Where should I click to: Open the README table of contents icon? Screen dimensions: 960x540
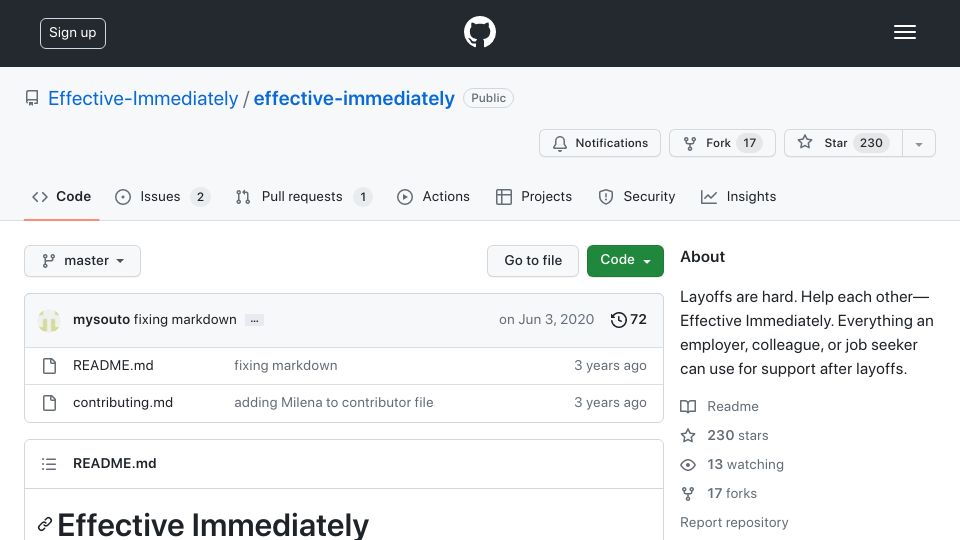[49, 464]
